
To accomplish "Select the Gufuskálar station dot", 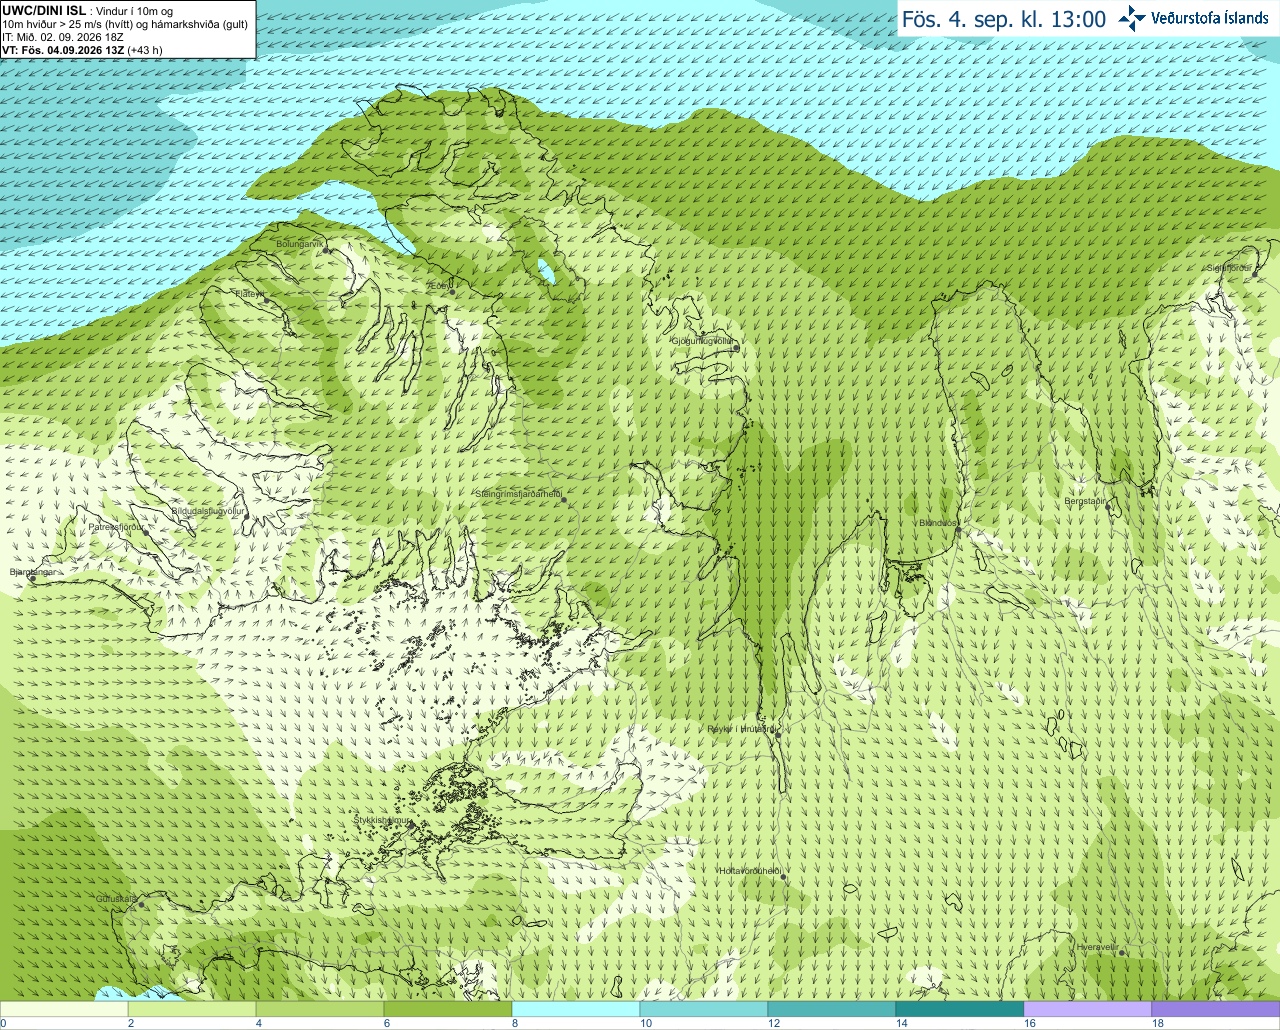I will [141, 904].
